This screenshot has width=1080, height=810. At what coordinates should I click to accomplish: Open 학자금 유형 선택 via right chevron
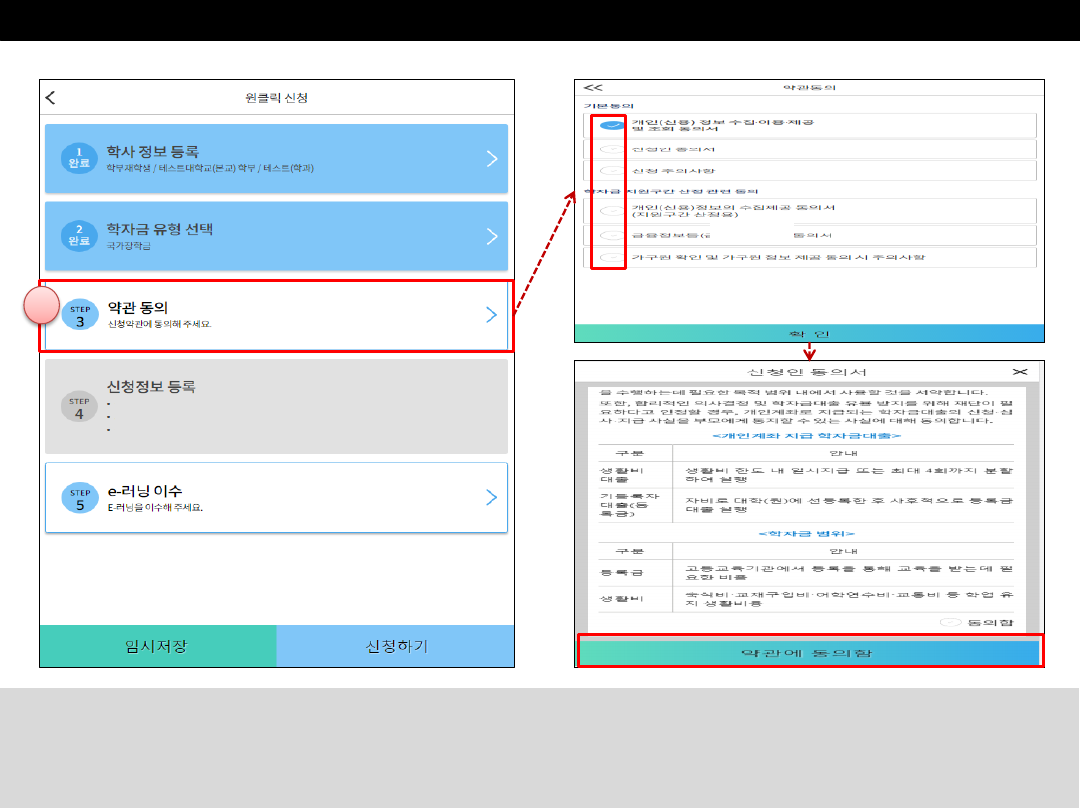coord(491,236)
